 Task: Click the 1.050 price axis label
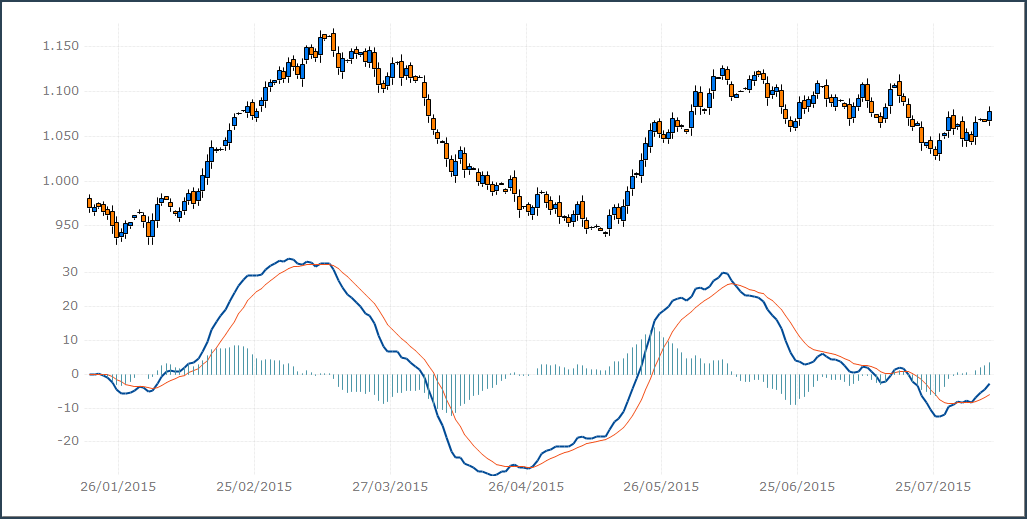(60, 136)
